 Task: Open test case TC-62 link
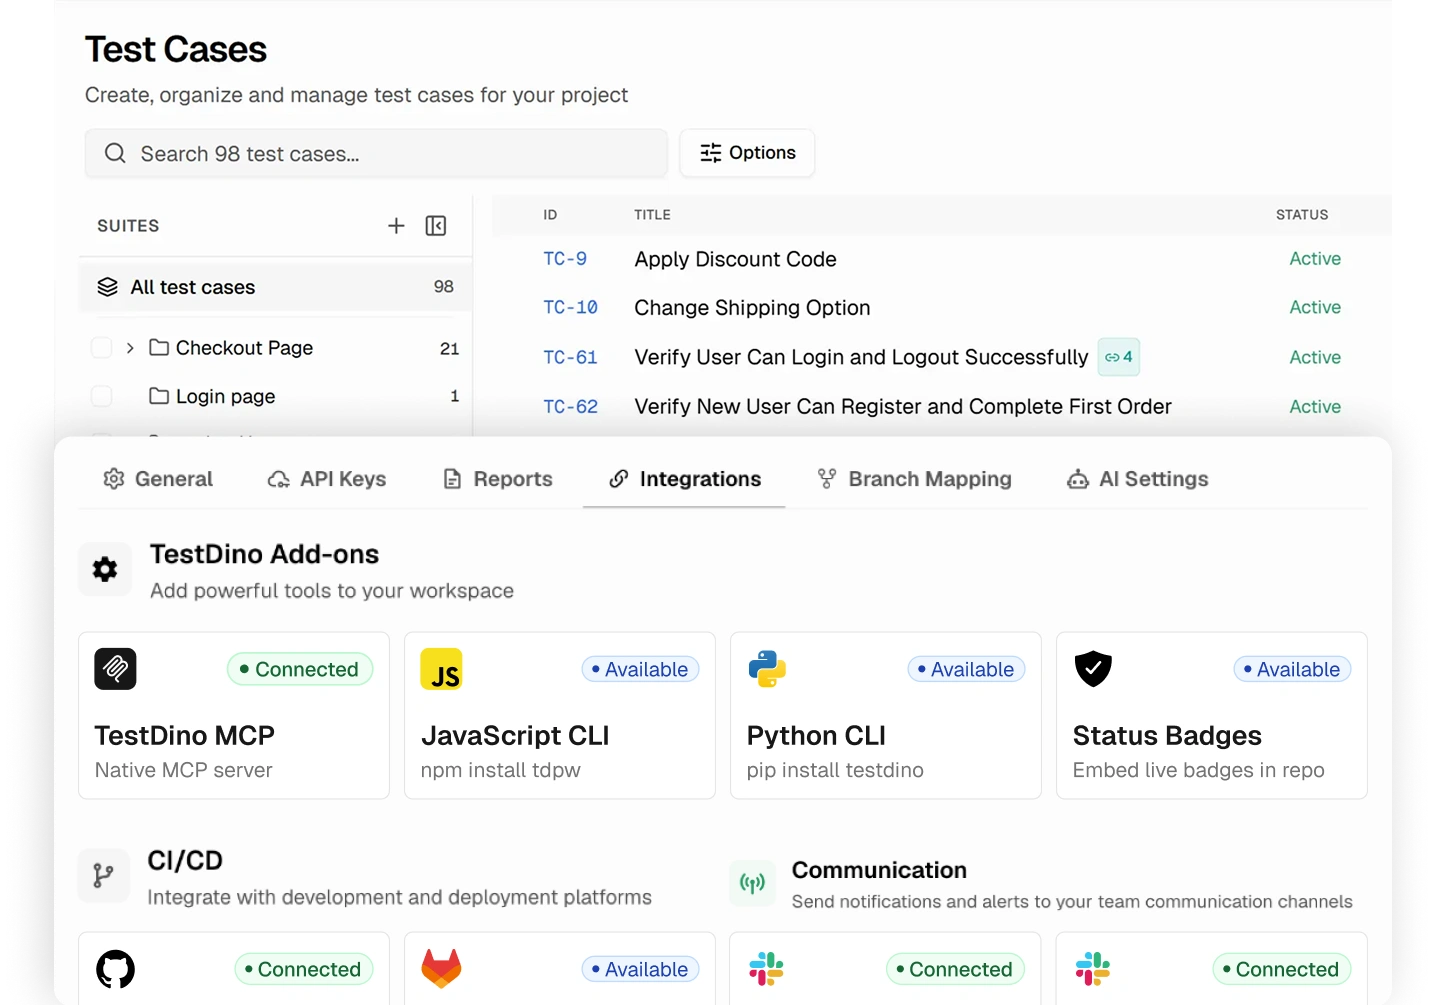pyautogui.click(x=570, y=407)
